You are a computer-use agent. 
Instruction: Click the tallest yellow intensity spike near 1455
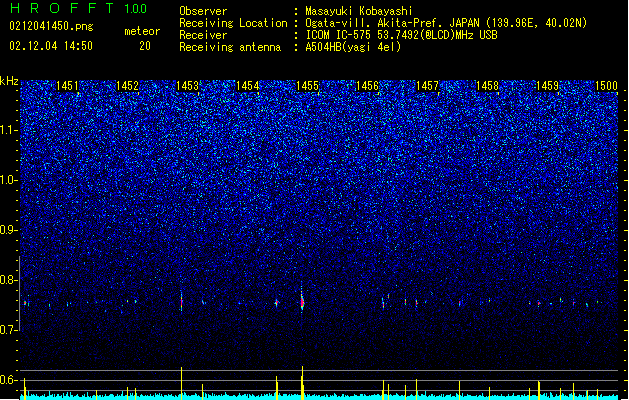[302, 383]
